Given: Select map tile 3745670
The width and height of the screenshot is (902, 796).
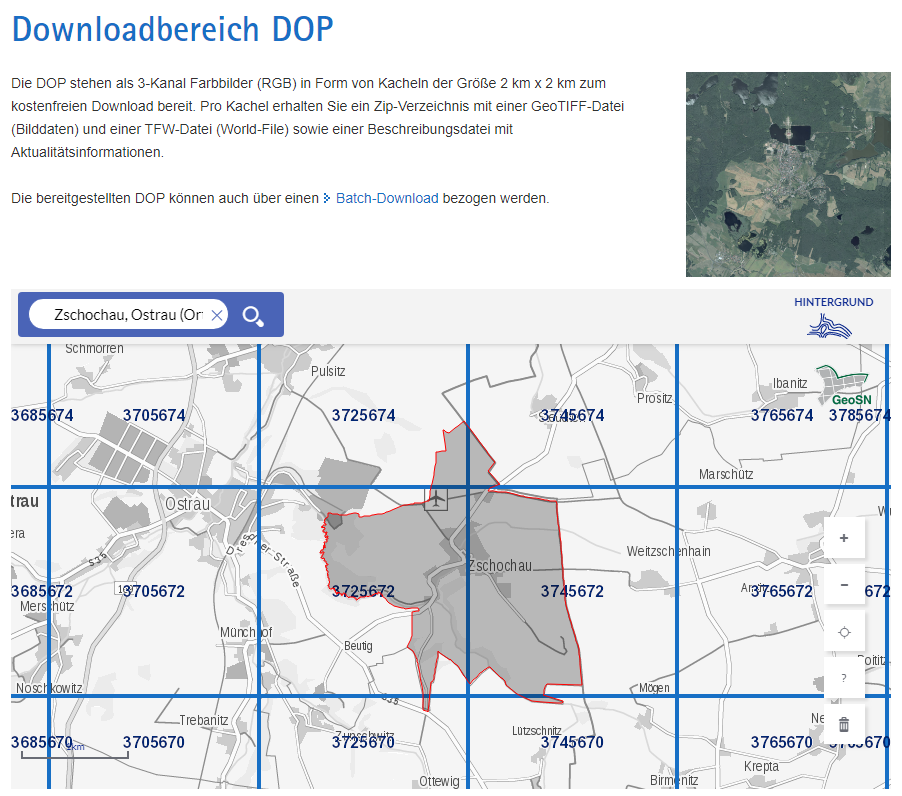Looking at the screenshot, I should click(x=572, y=742).
